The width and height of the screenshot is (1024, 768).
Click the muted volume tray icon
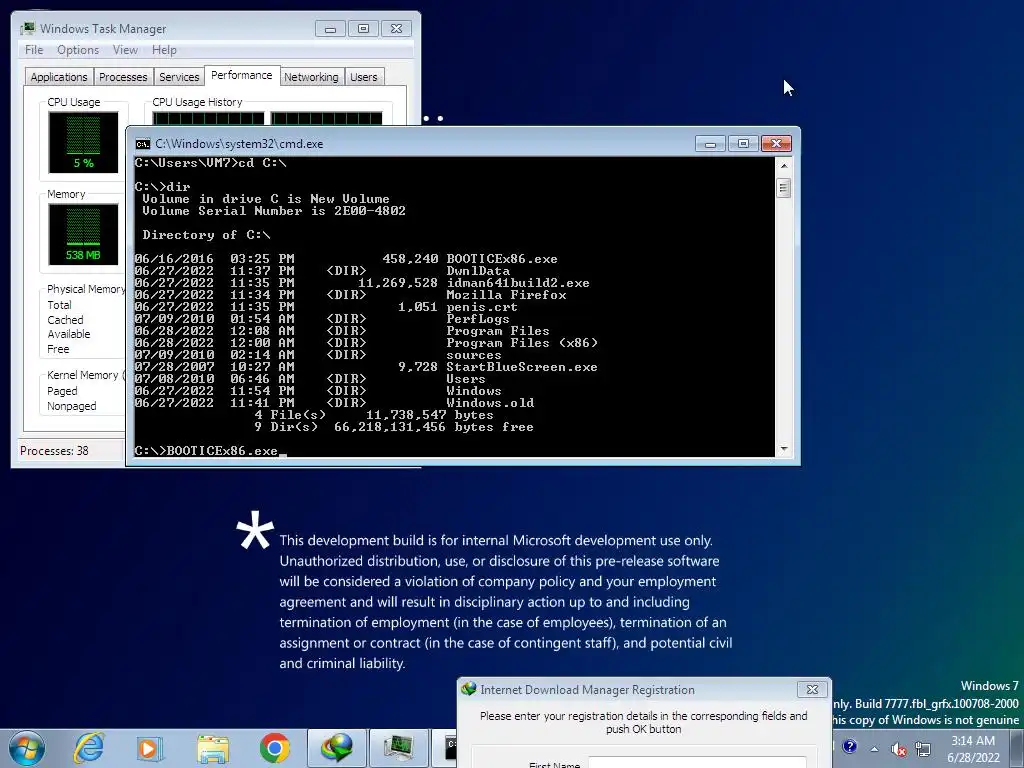[899, 749]
